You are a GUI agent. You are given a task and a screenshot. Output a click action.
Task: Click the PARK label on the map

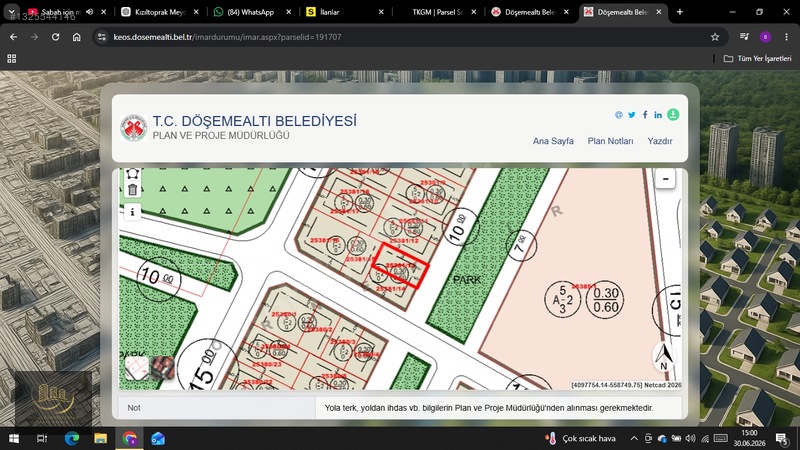(x=467, y=280)
